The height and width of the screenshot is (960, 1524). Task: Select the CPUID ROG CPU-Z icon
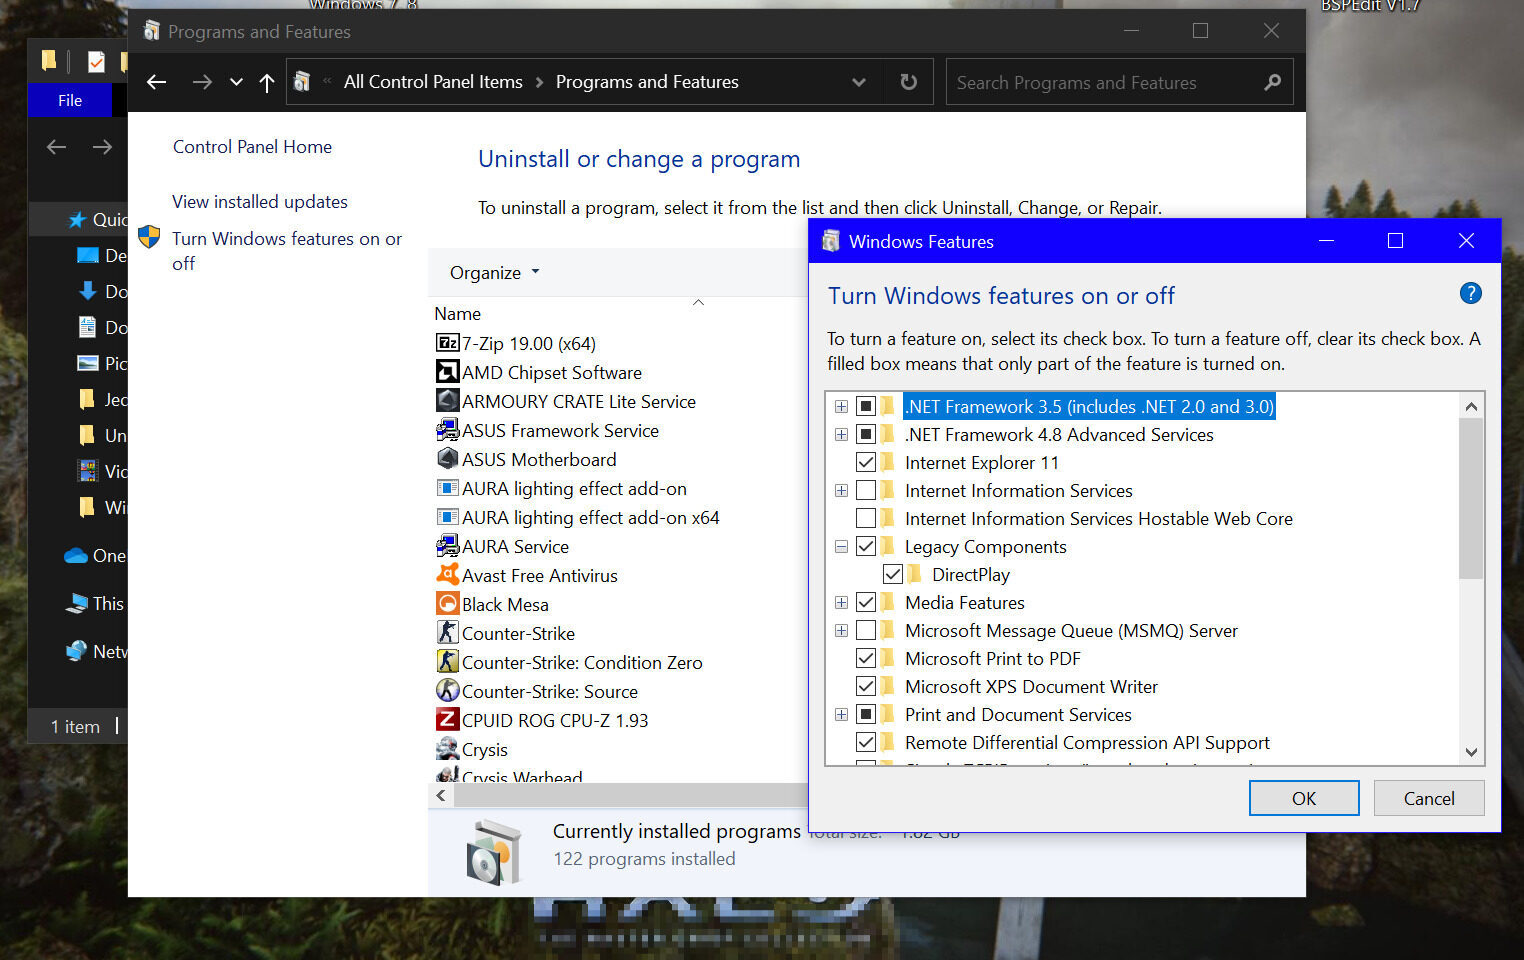pos(447,720)
